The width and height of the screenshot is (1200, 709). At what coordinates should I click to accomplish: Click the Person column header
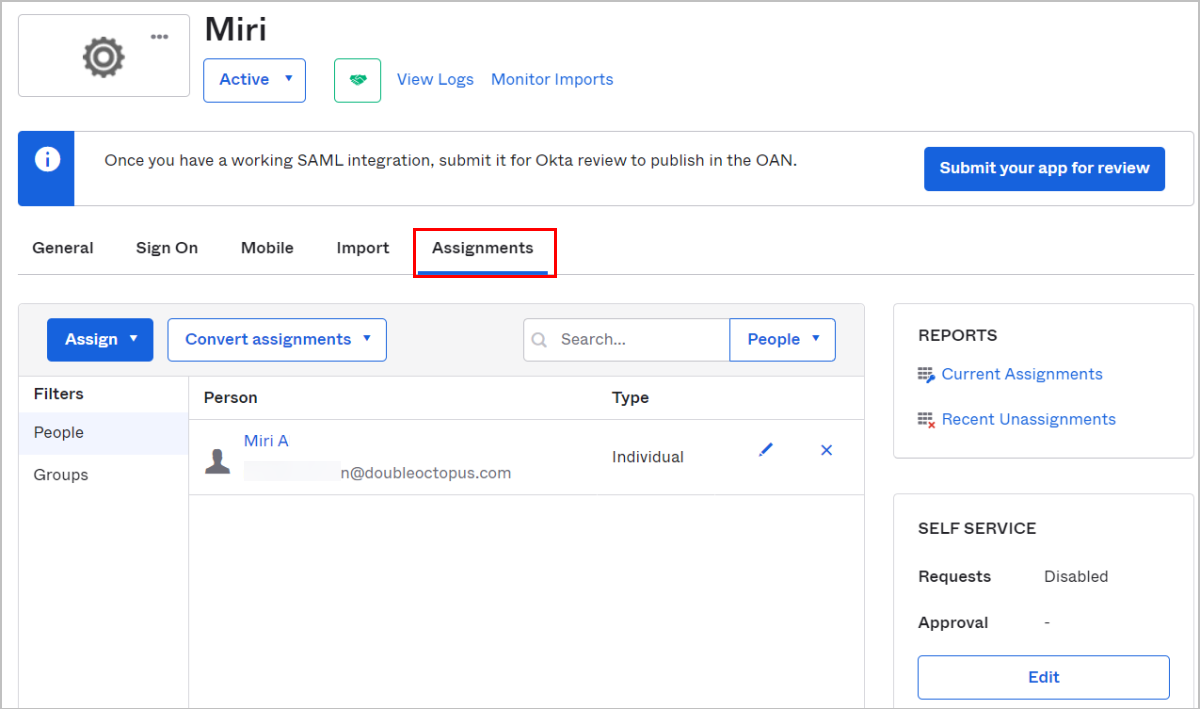click(231, 398)
